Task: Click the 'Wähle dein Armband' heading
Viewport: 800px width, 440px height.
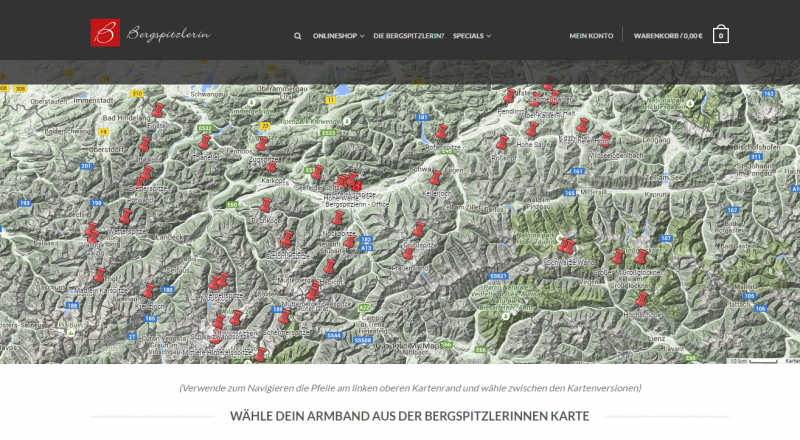Action: (x=409, y=416)
